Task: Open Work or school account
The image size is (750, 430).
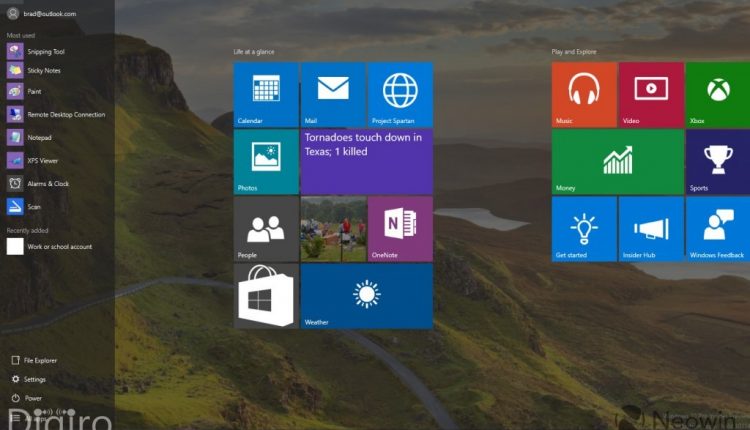Action: [x=50, y=246]
